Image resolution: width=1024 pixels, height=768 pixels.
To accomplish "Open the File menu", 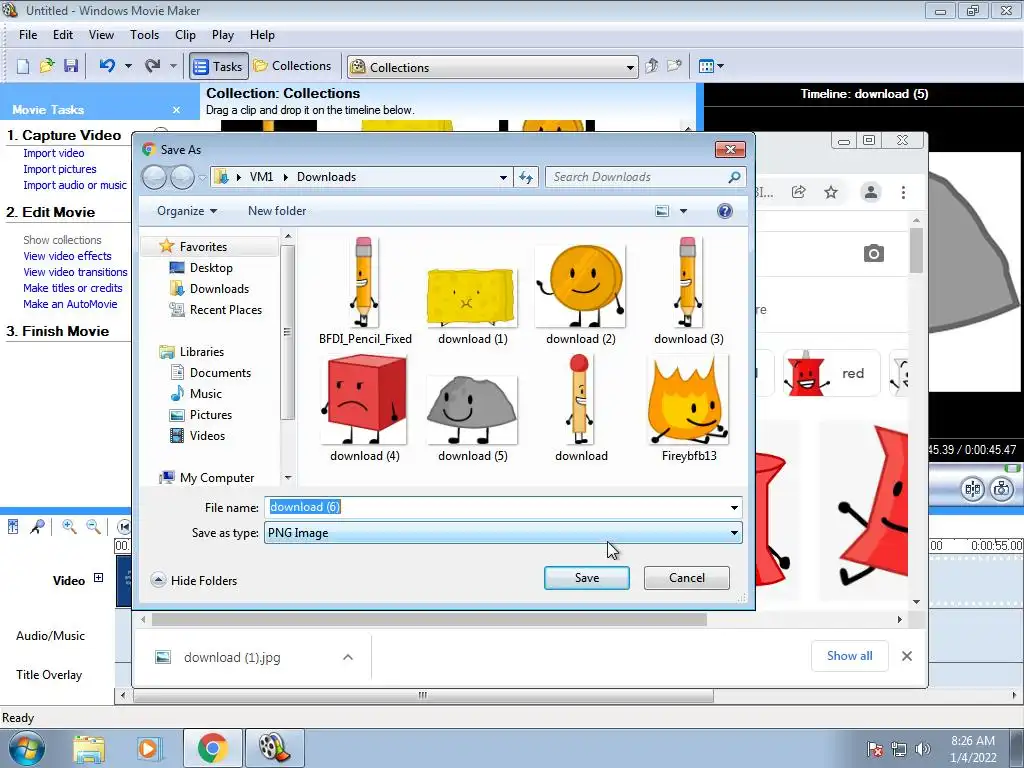I will click(x=28, y=35).
